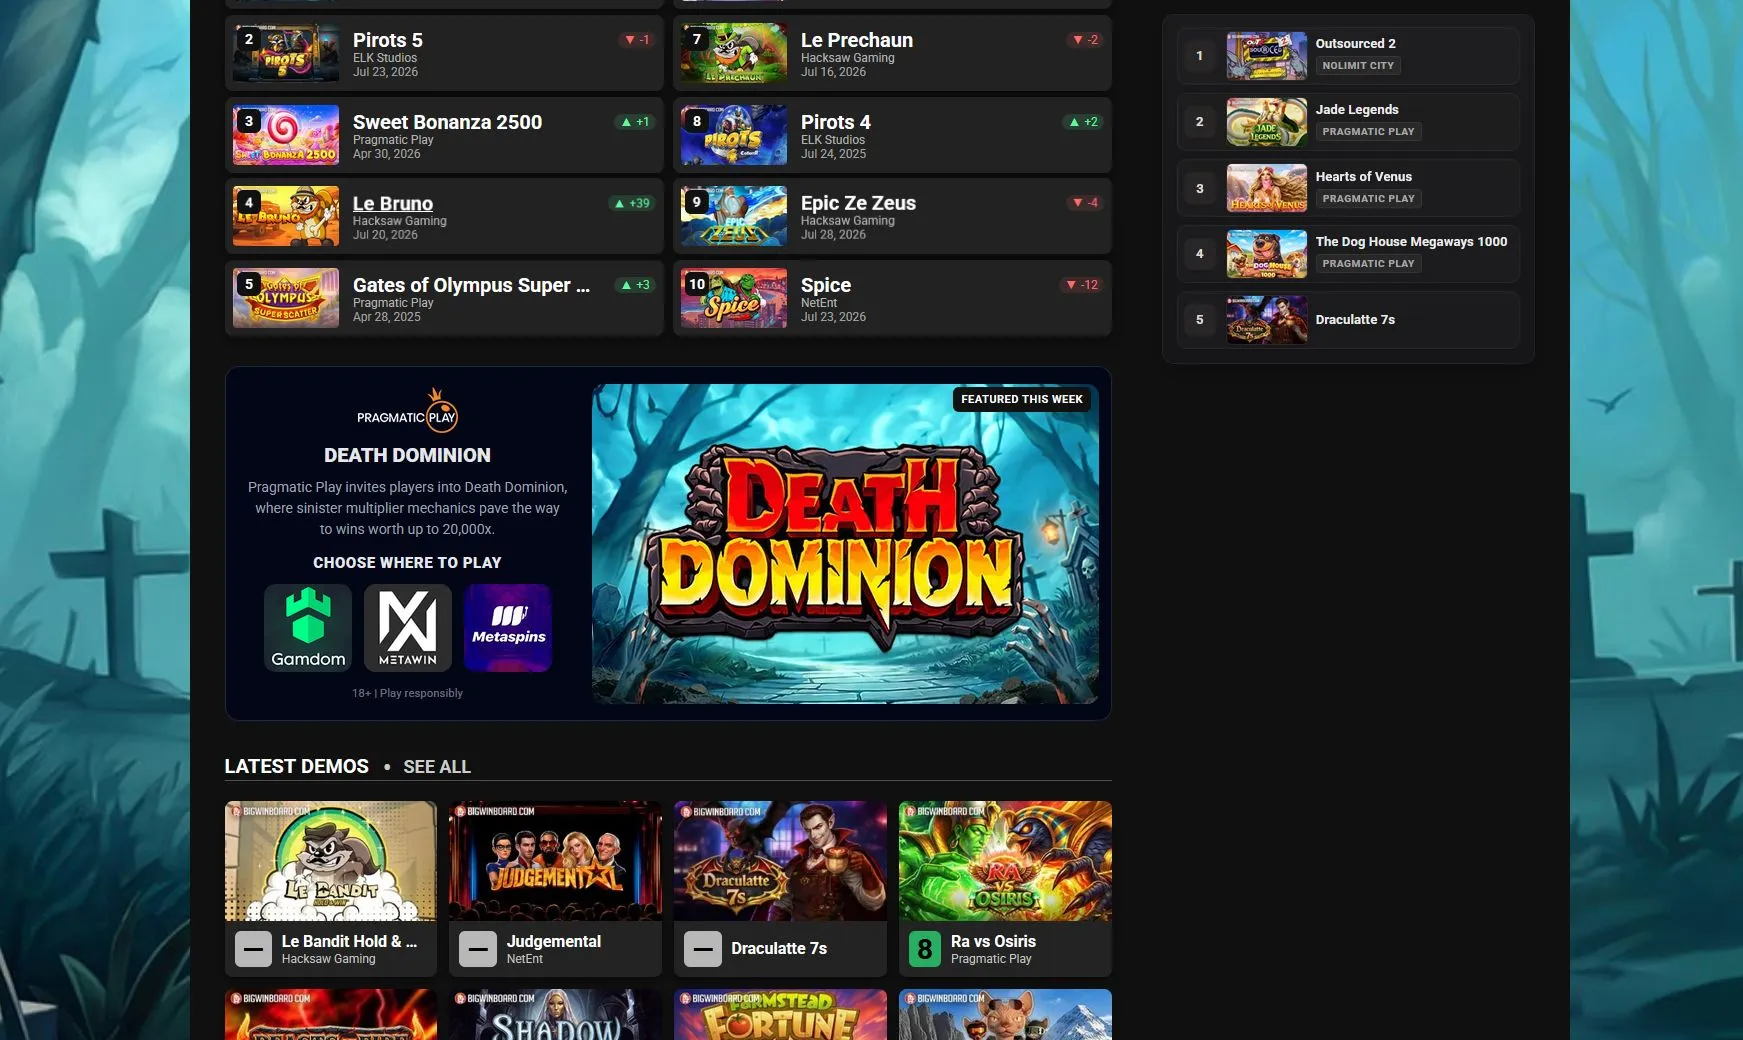Click The Dog House Megaways 1000 icon
1743x1040 pixels.
(1267, 254)
